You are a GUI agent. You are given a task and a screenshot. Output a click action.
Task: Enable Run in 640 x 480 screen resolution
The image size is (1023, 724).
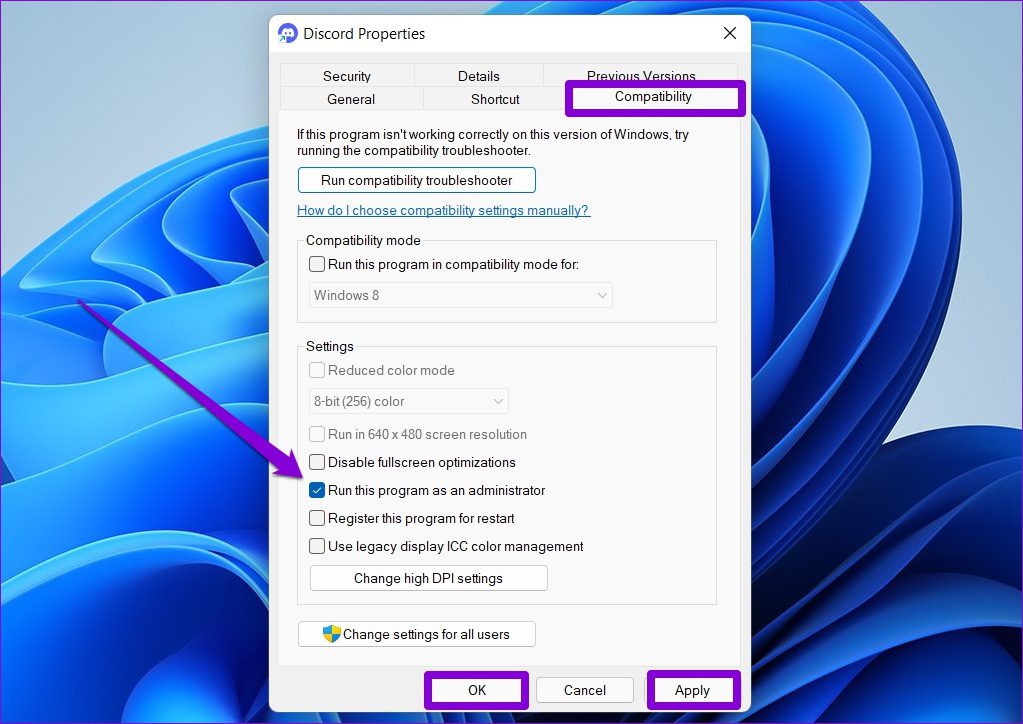point(317,434)
